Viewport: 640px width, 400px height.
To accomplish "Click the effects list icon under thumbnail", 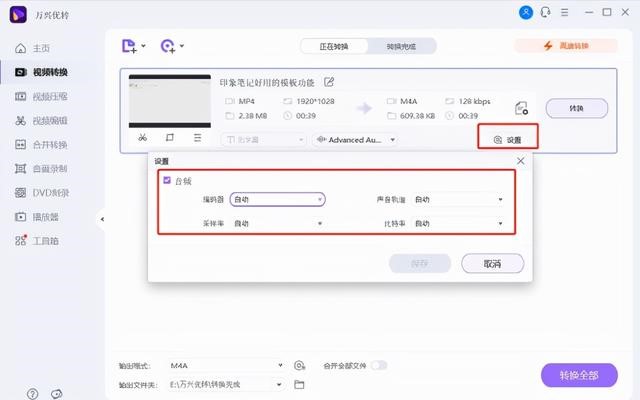I will [x=198, y=138].
